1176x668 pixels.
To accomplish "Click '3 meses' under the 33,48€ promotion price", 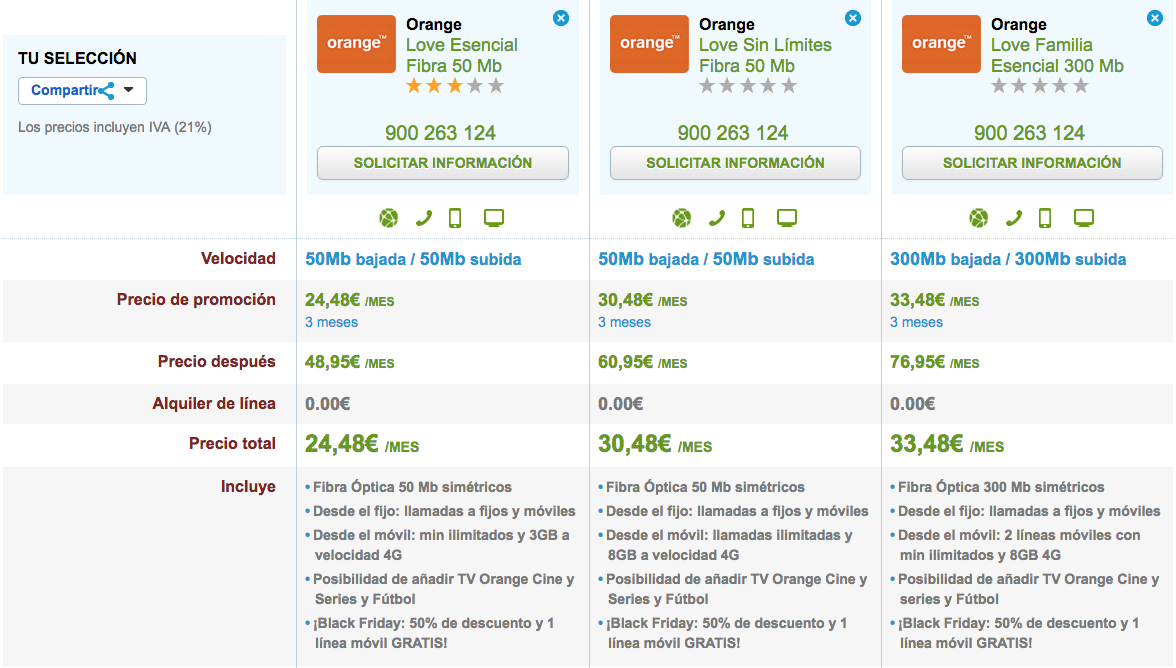I will click(916, 322).
